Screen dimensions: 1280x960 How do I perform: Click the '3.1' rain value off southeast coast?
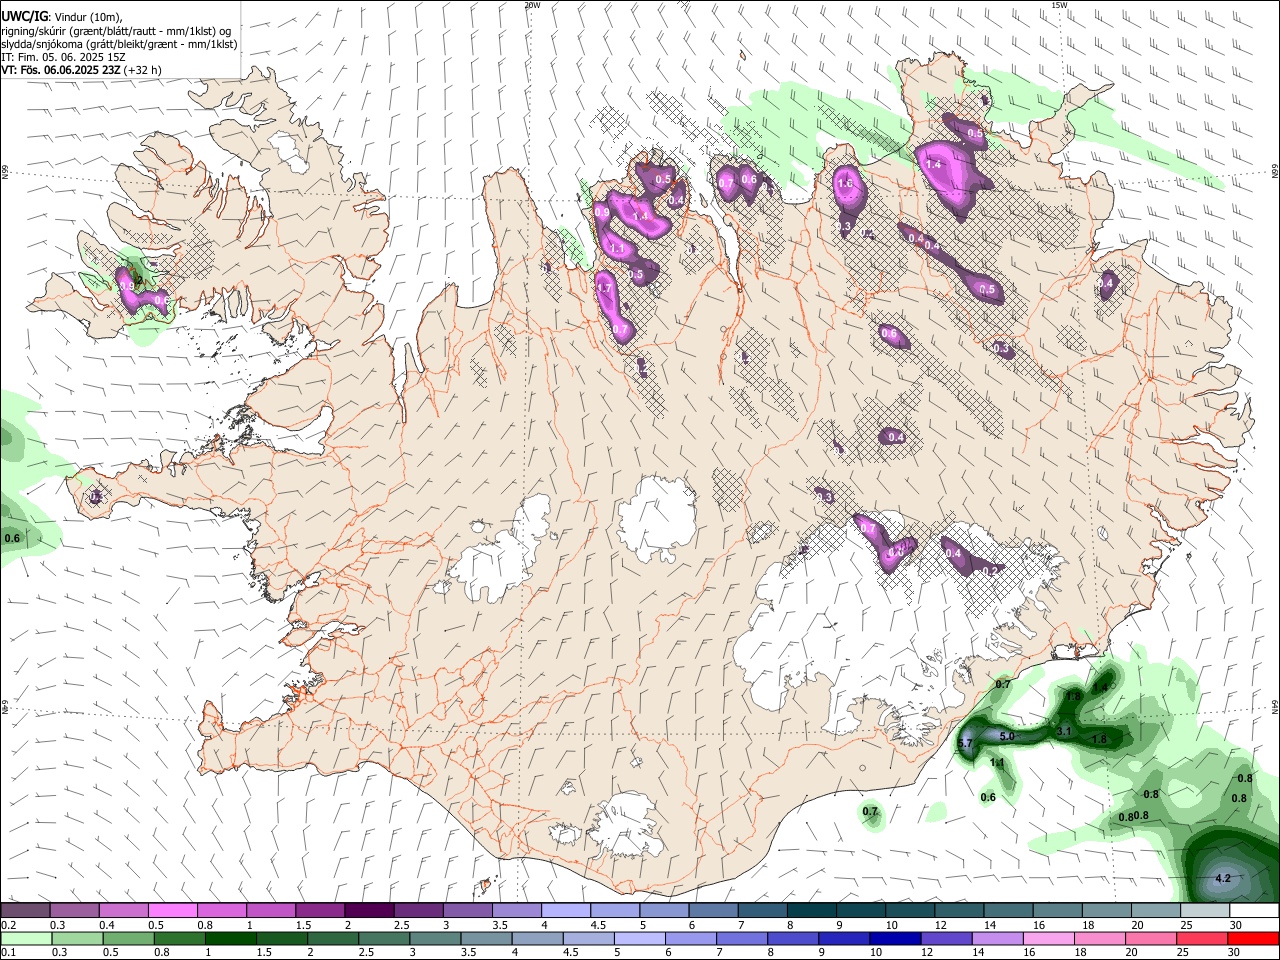1064,731
